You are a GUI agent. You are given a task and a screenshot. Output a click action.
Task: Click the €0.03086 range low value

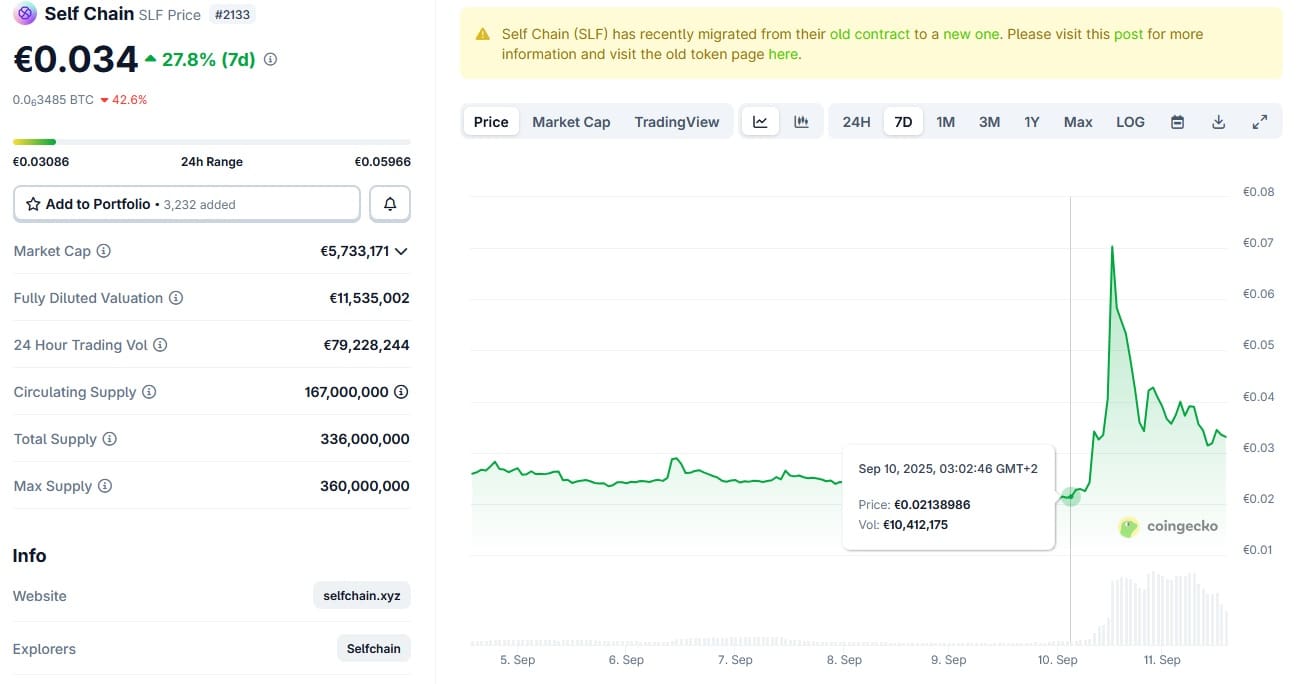[x=41, y=162]
